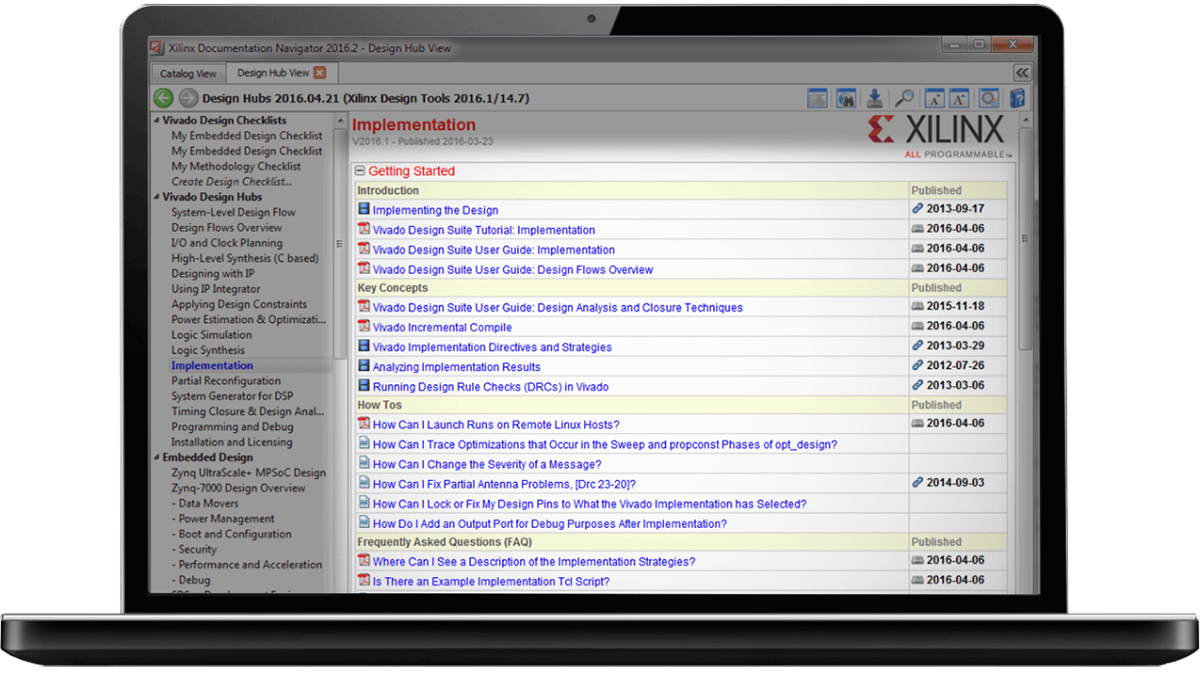Click the web search binoculars icon
This screenshot has height=675, width=1200.
click(x=846, y=98)
